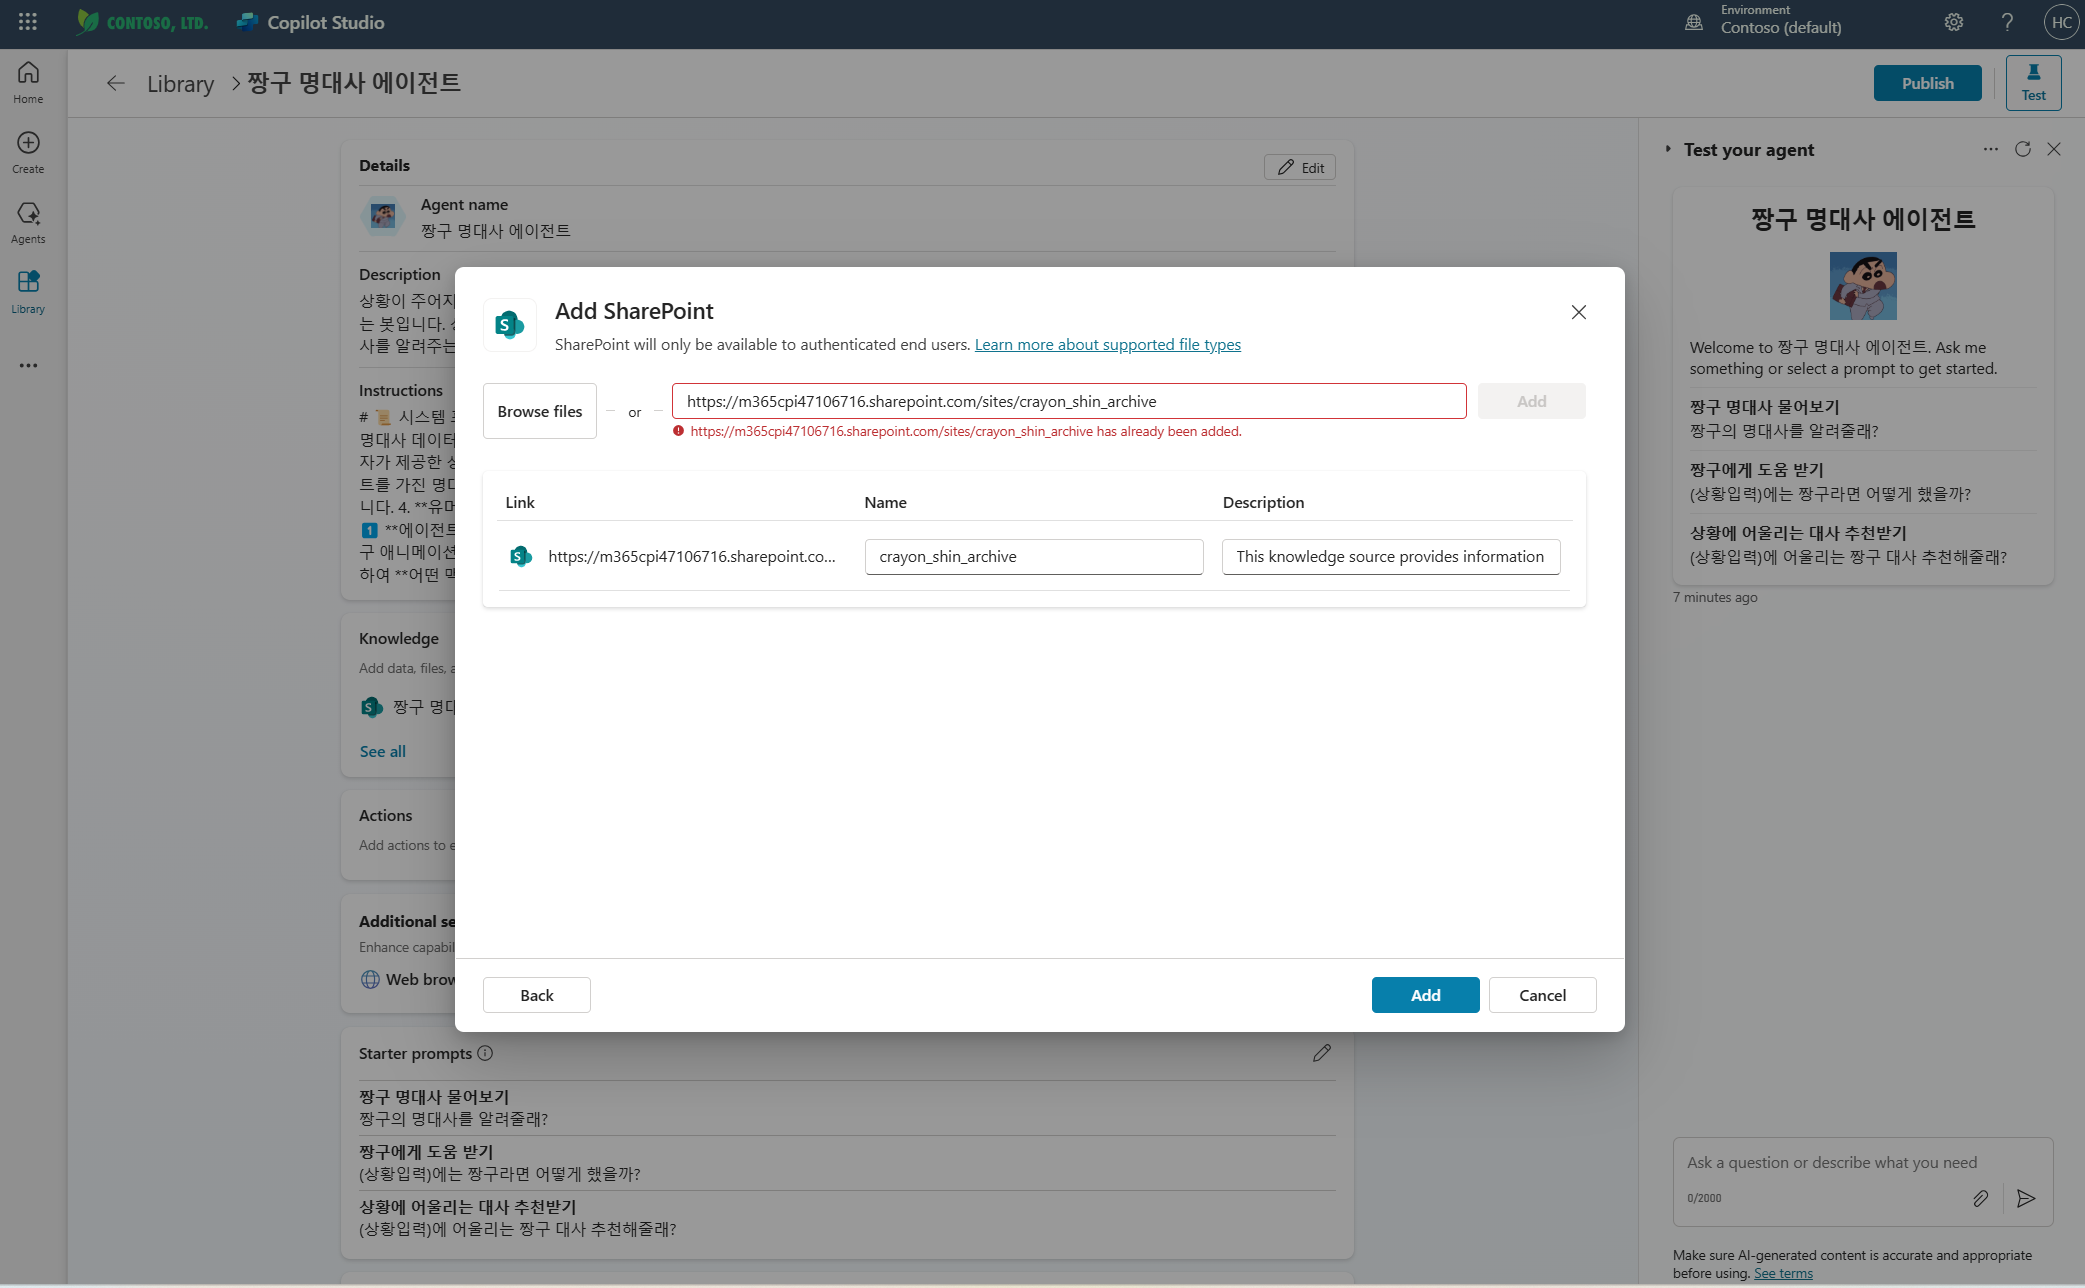Select the 짱구 명대사 물어보기 test prompt

1863,419
